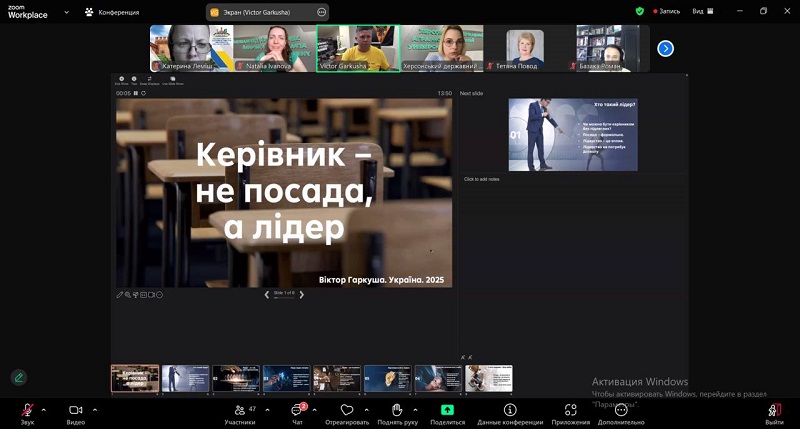Click the green annotation pencil icon
The height and width of the screenshot is (429, 800).
click(x=18, y=377)
